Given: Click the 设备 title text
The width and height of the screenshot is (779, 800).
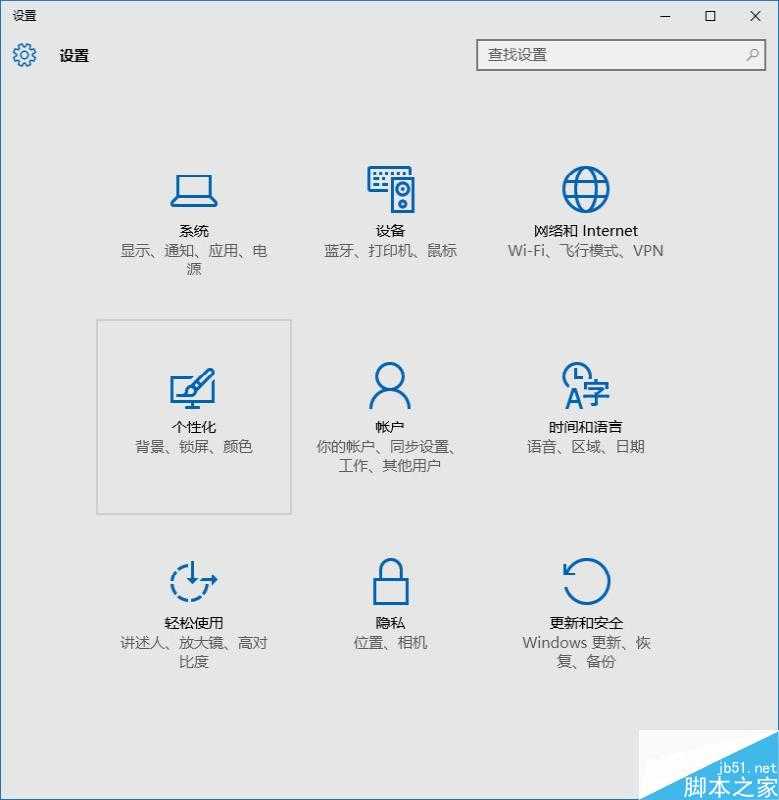Looking at the screenshot, I should pyautogui.click(x=391, y=231).
